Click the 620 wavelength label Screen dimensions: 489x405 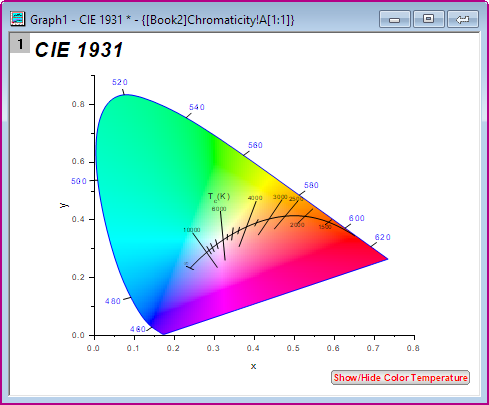pyautogui.click(x=382, y=237)
